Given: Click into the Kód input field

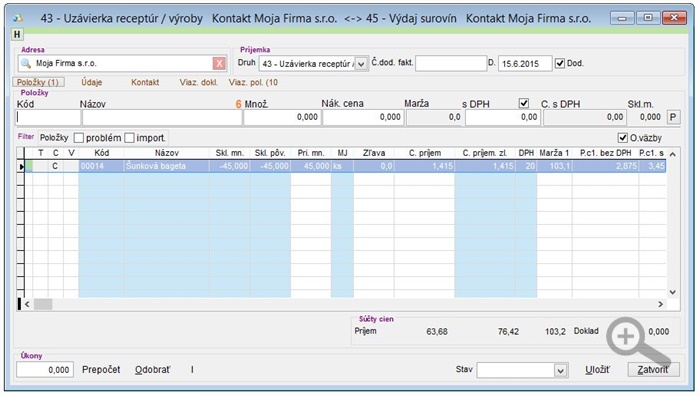Looking at the screenshot, I should tap(48, 117).
